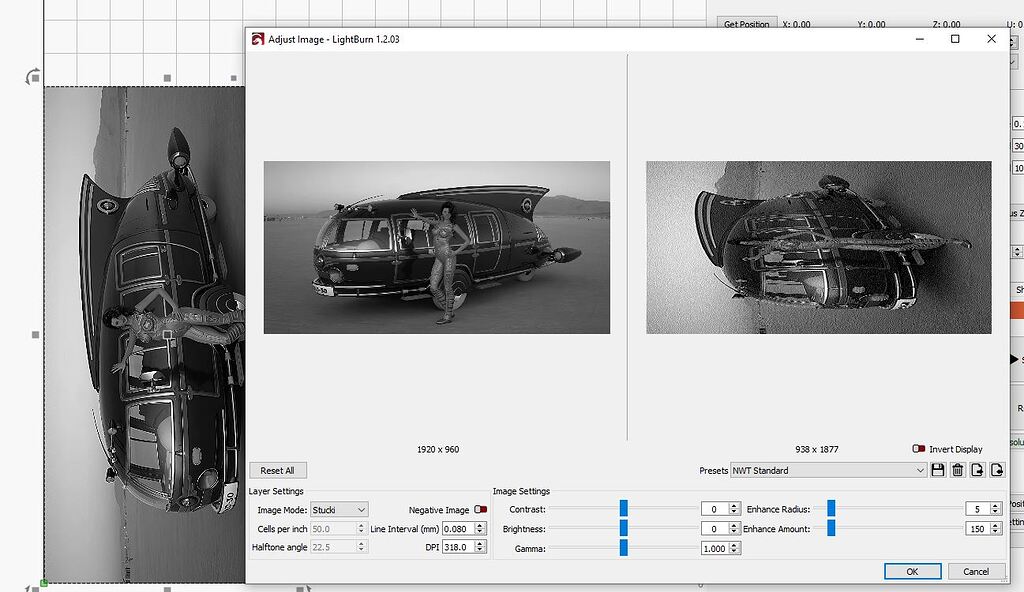Viewport: 1024px width, 592px height.
Task: Click the left-middle selection handle on workspace
Action: (x=35, y=335)
